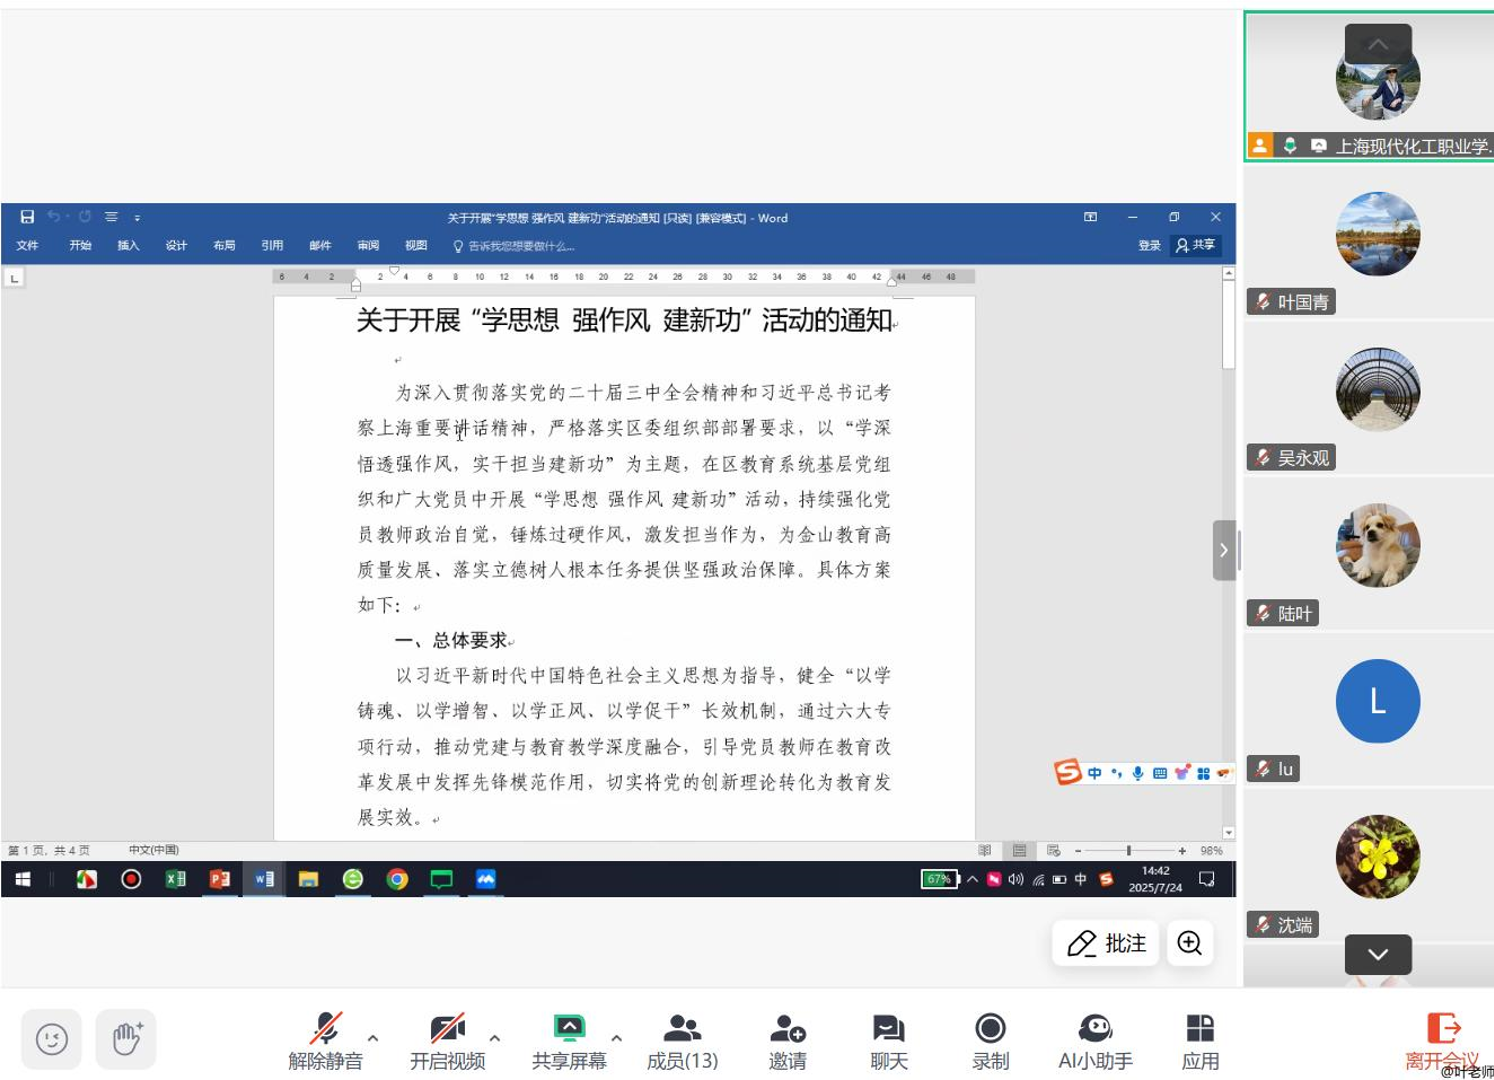Open the 成员(13) members list
Viewport: 1494px width, 1080px height.
click(682, 1040)
